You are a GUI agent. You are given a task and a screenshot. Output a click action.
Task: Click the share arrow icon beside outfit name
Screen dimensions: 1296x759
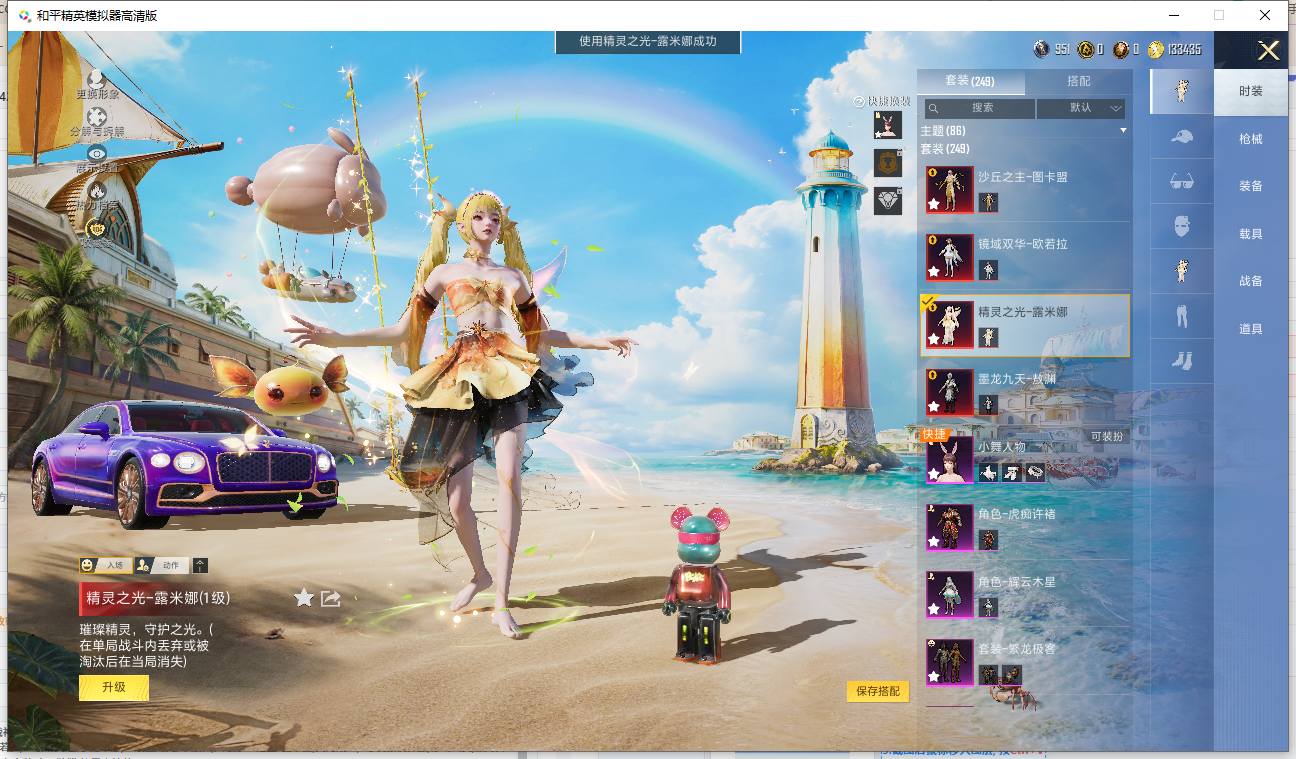coord(331,598)
